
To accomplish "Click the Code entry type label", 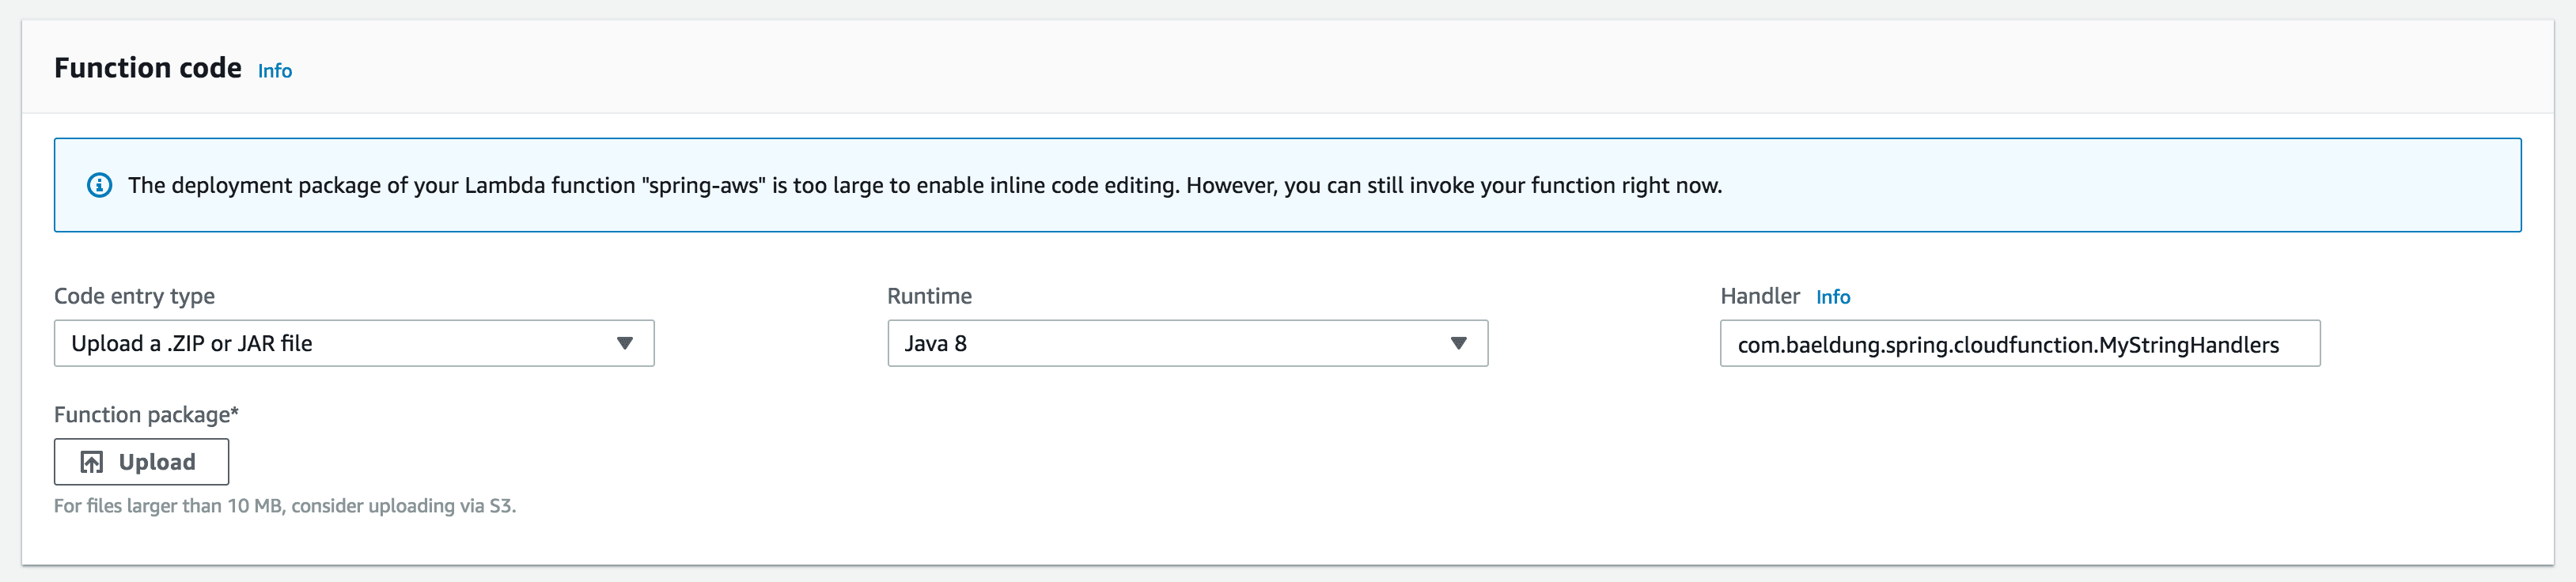I will coord(134,296).
